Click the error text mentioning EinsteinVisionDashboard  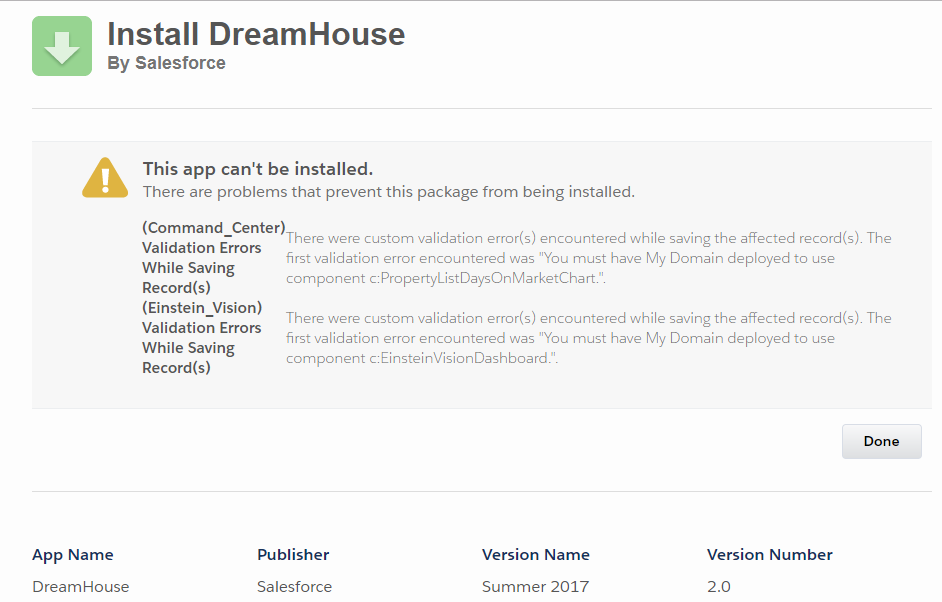pyautogui.click(x=589, y=338)
